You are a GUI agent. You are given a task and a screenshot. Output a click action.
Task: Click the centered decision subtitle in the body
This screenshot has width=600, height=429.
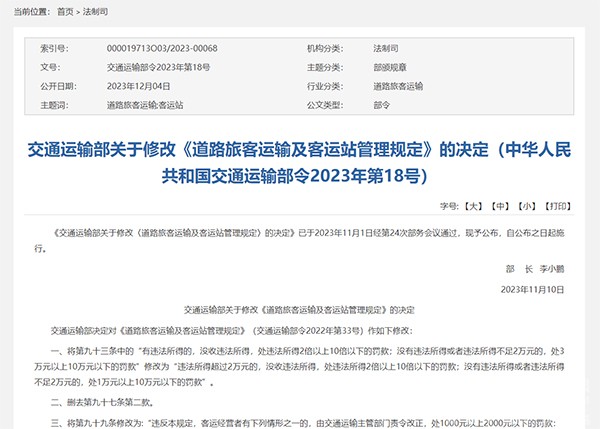click(290, 311)
